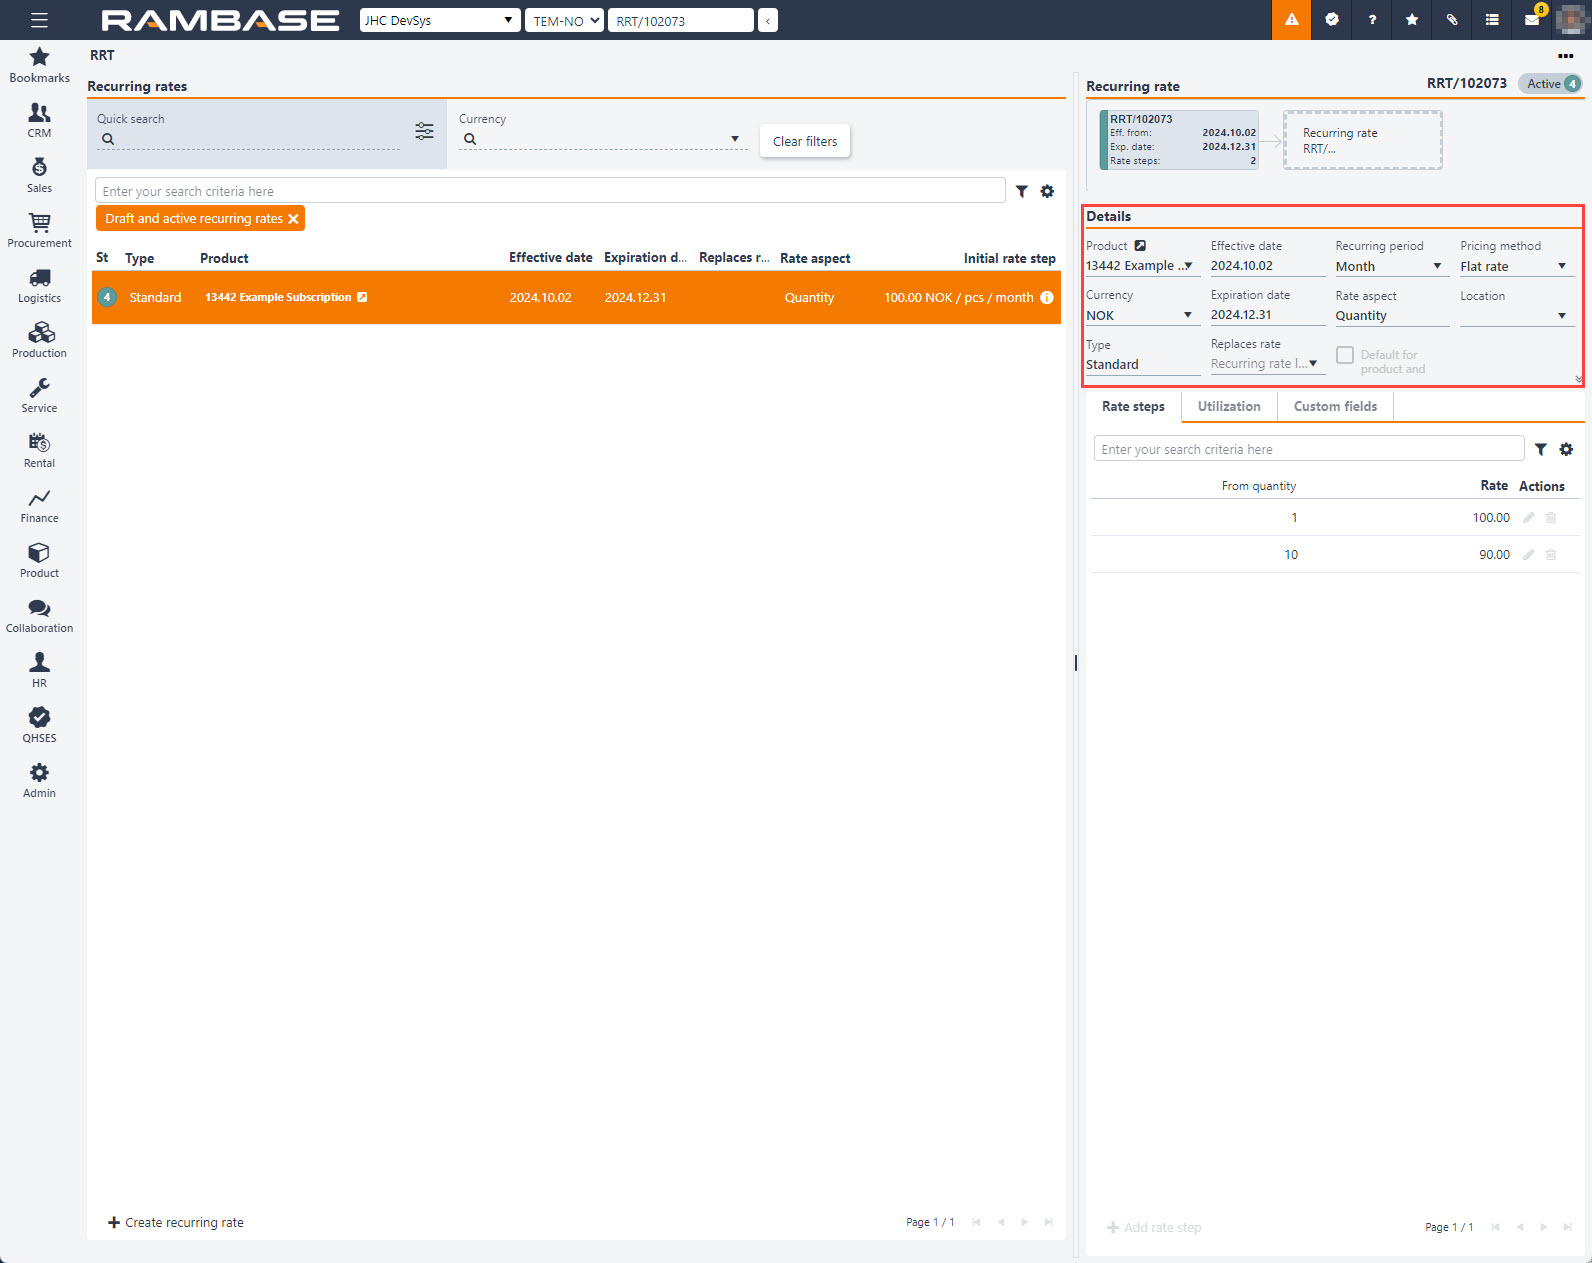Viewport: 1592px width, 1263px height.
Task: Switch to the Custom fields tab
Action: click(x=1335, y=406)
